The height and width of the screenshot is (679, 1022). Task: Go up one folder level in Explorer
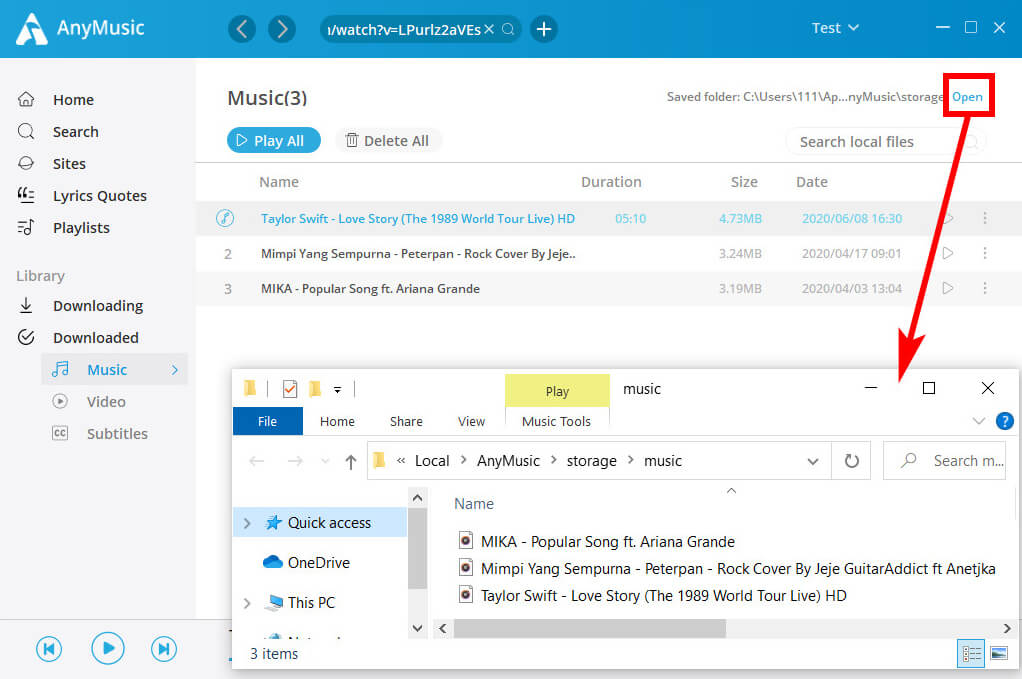351,461
